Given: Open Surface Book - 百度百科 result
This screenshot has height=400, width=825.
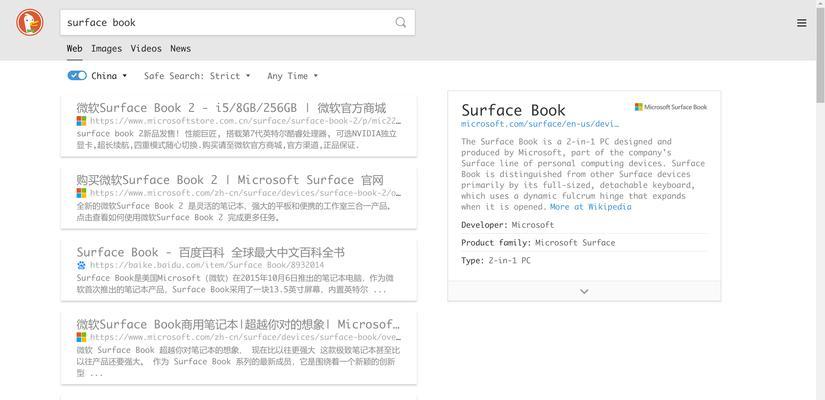Looking at the screenshot, I should tap(210, 252).
